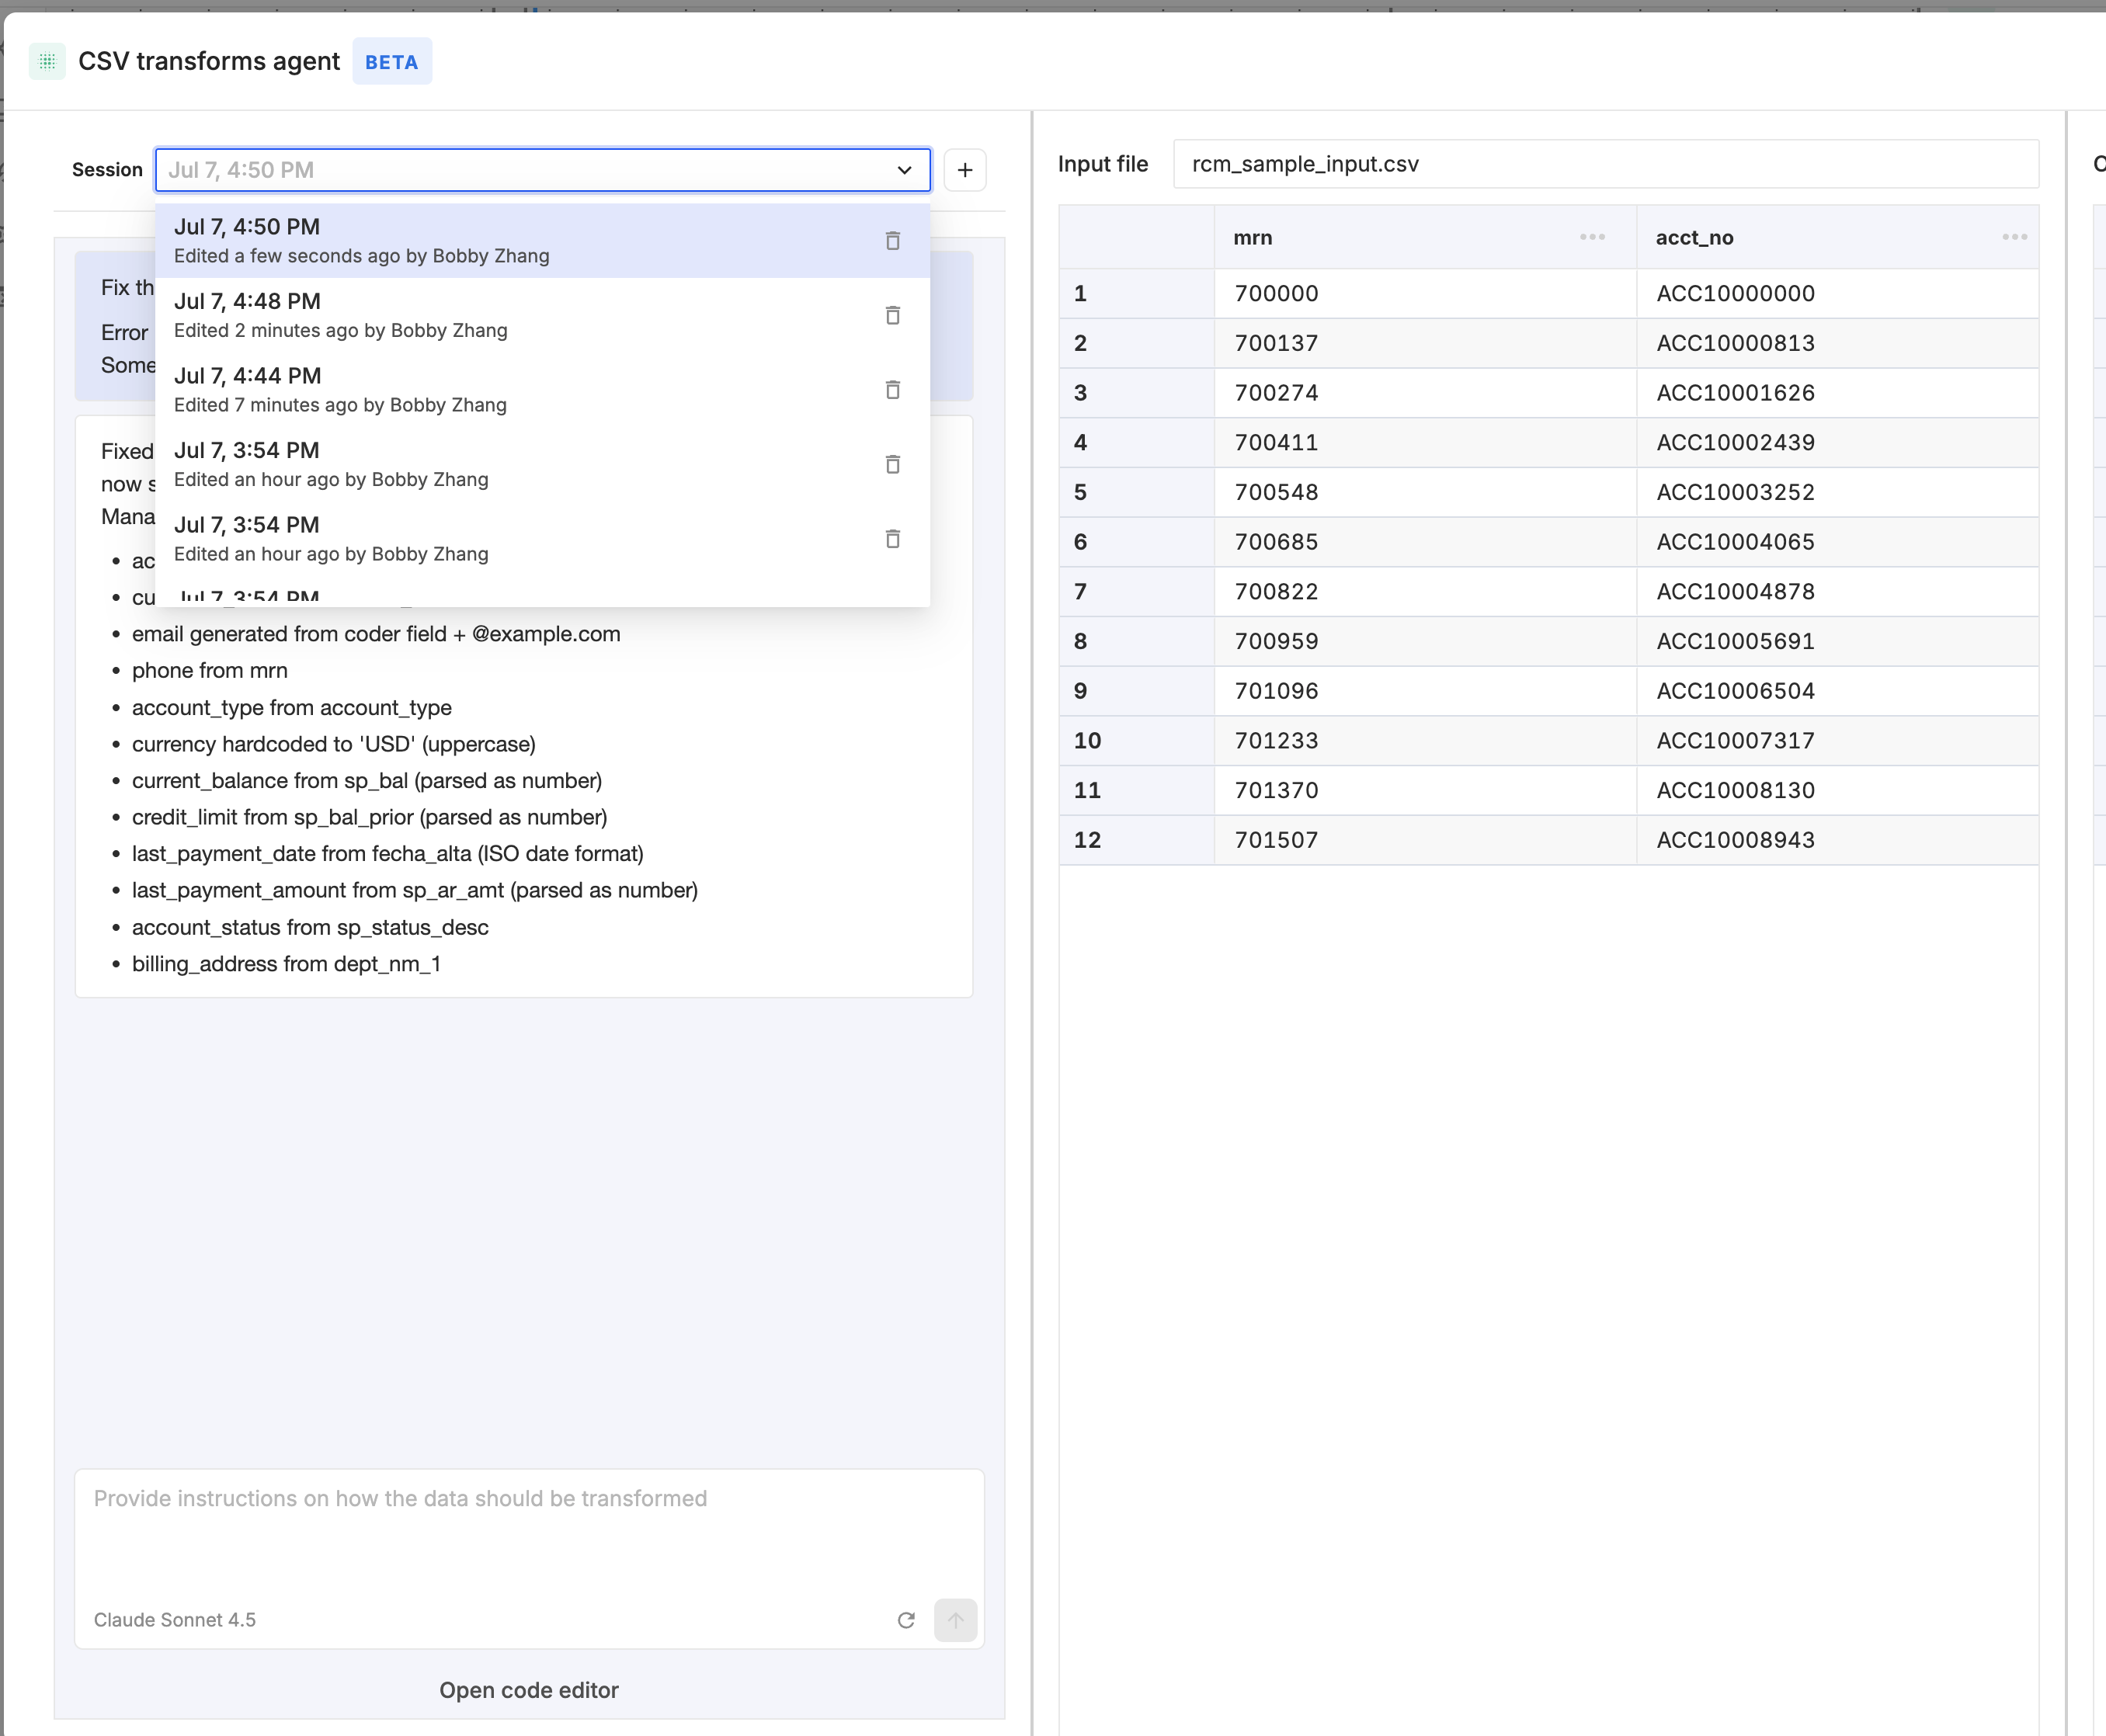Select cell ACC10007317
Viewport: 2106px width, 1736px height.
(x=1837, y=741)
